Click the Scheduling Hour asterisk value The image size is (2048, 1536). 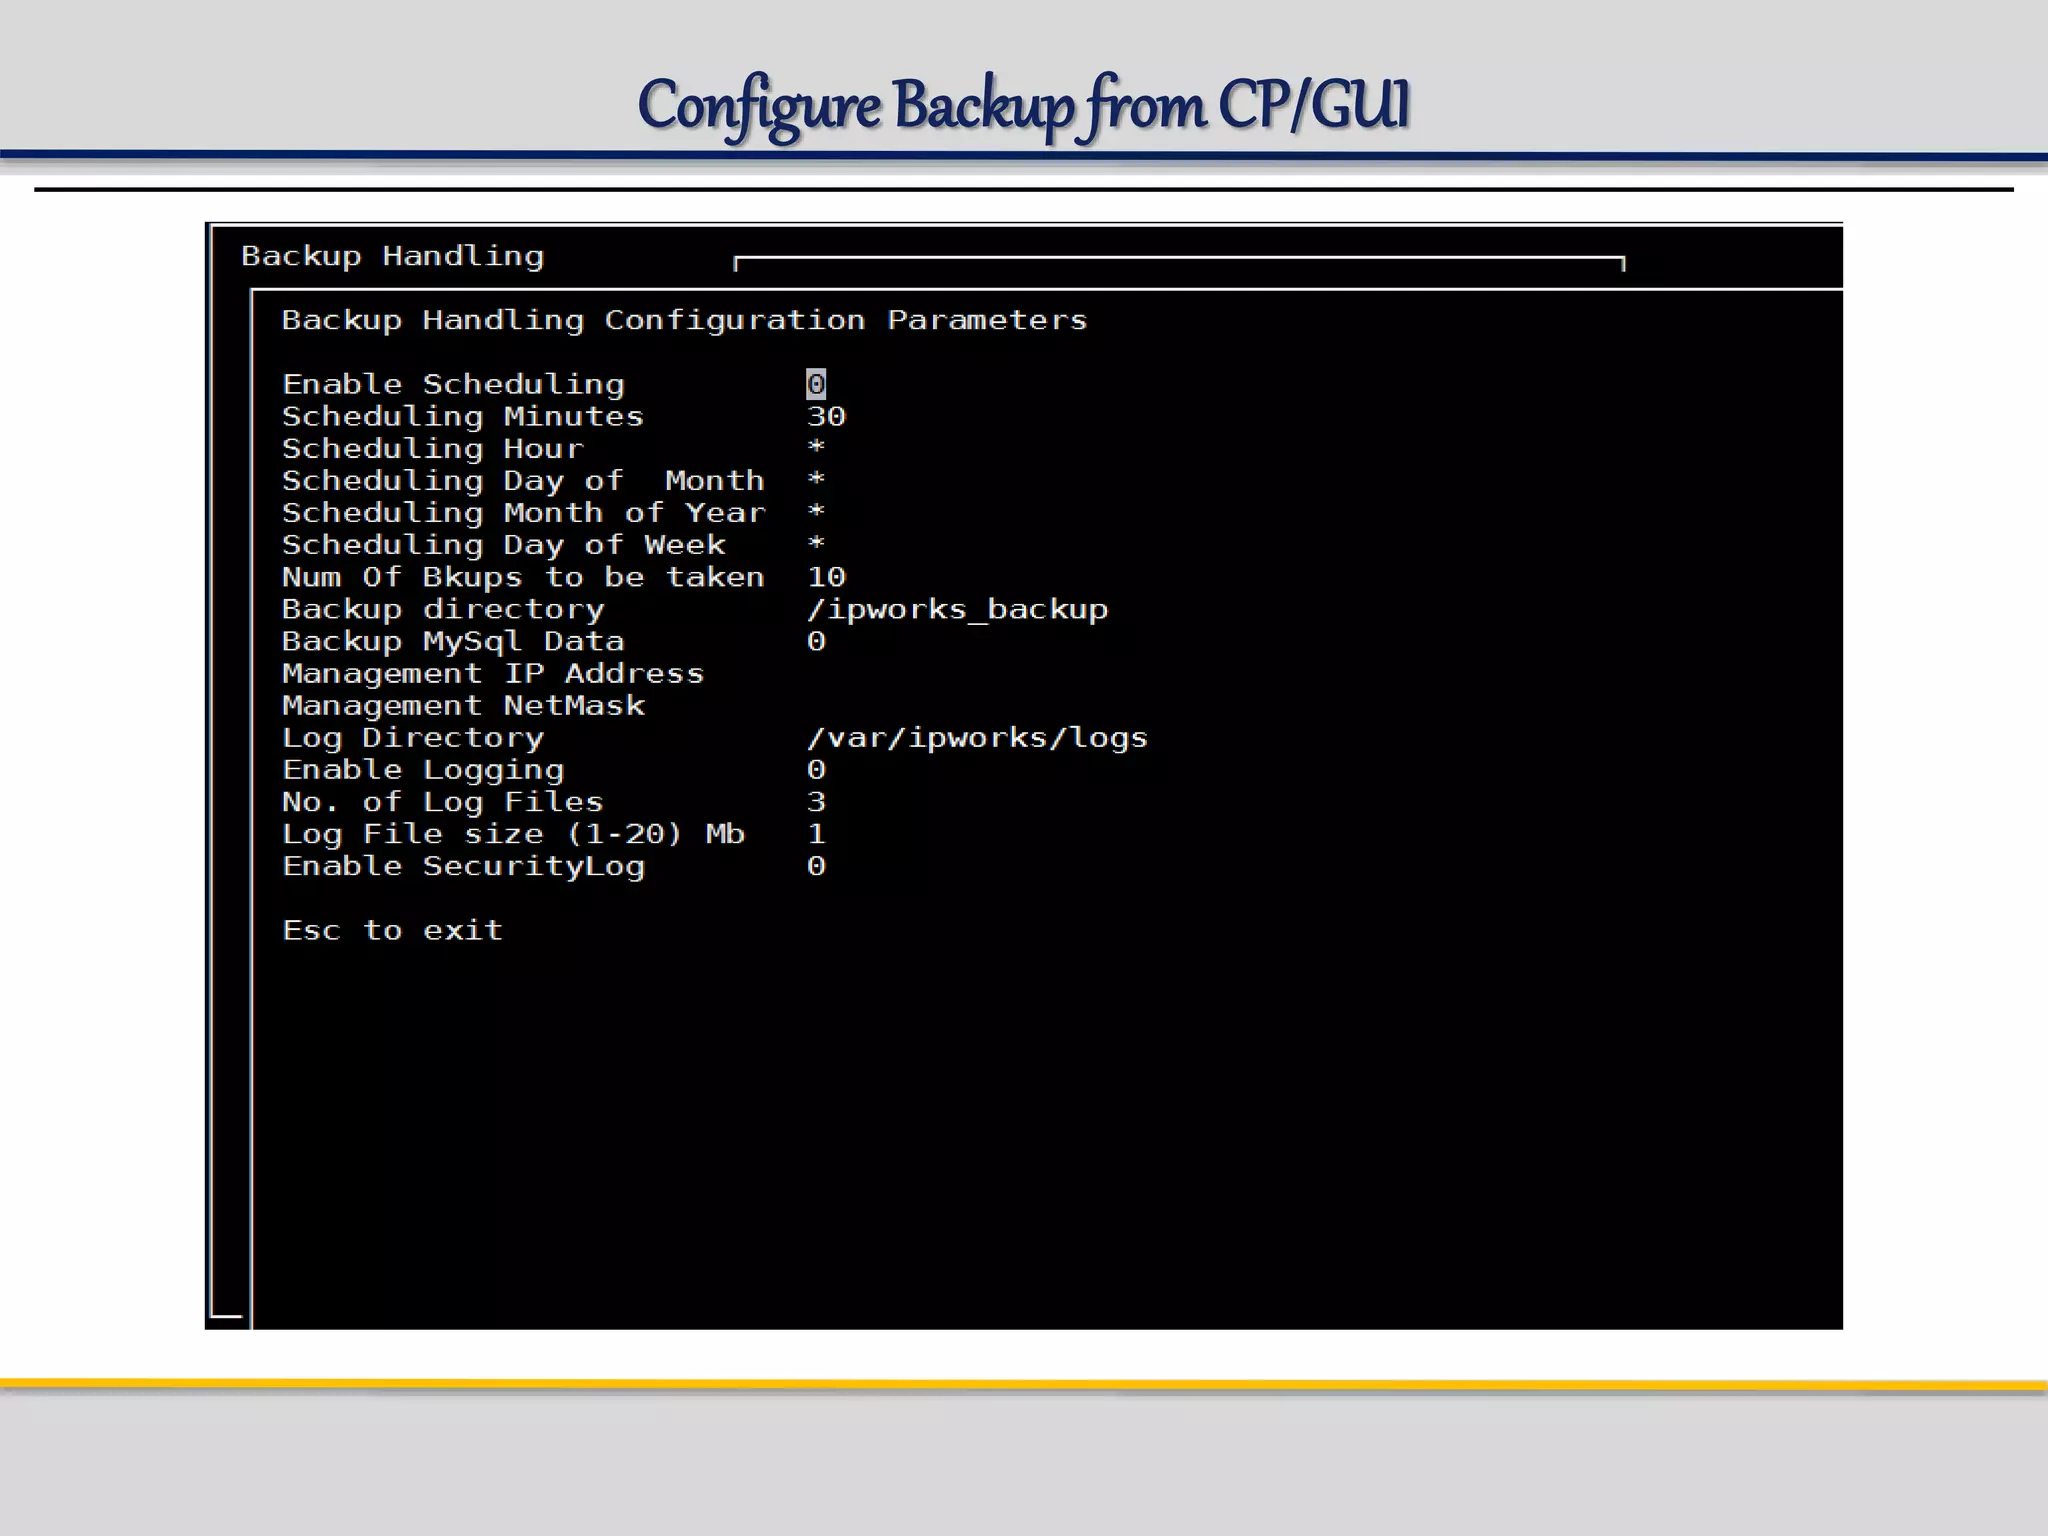pyautogui.click(x=816, y=447)
